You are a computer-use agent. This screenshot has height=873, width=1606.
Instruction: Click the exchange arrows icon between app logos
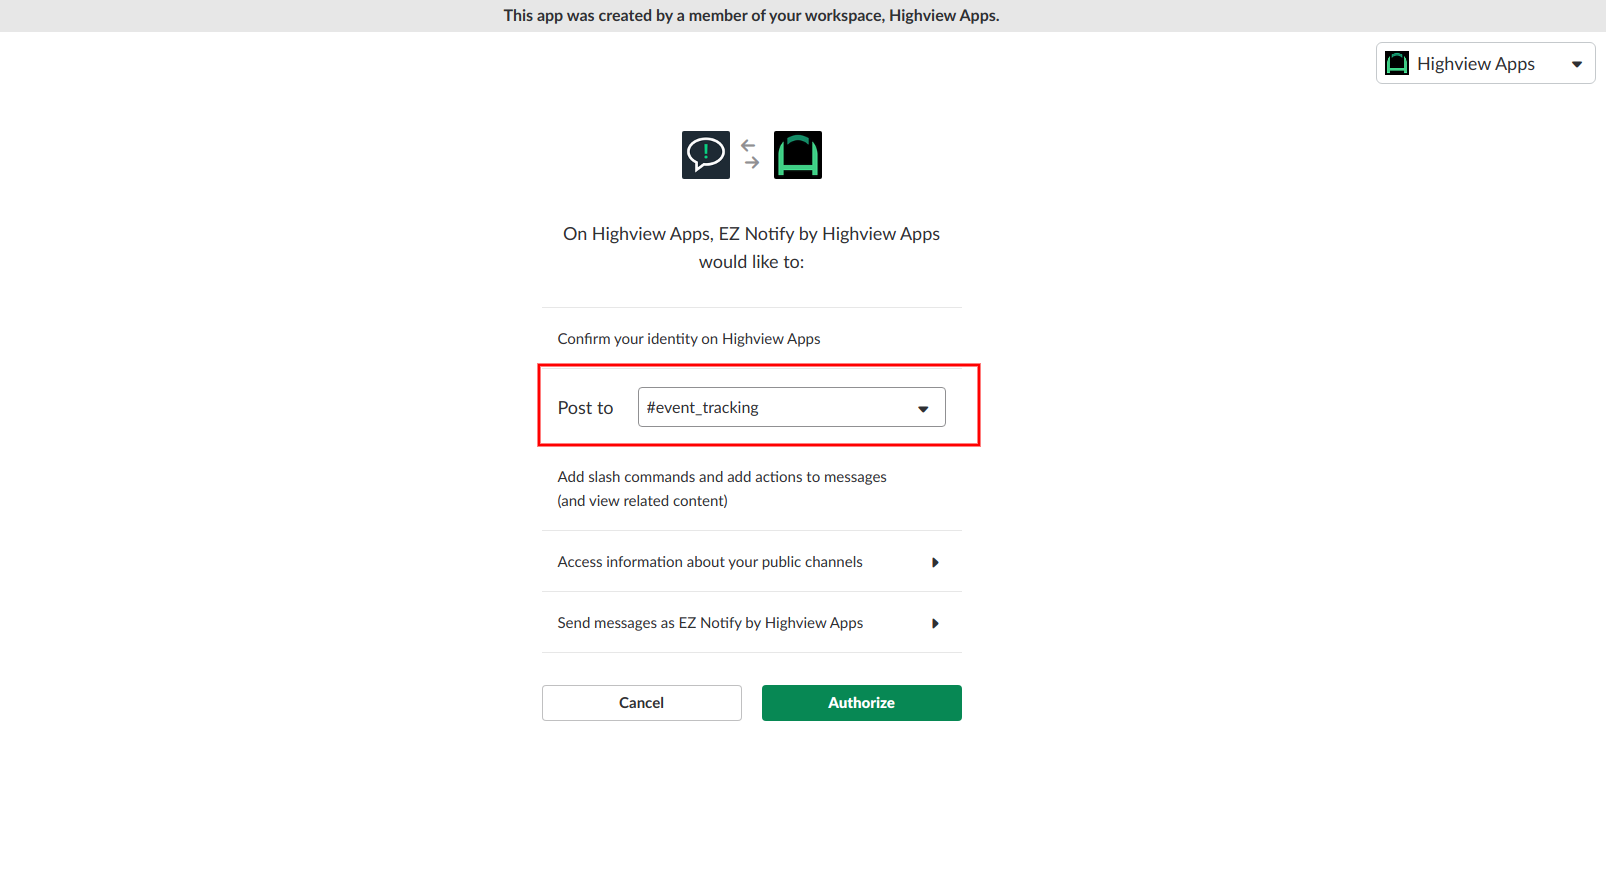[x=751, y=154]
